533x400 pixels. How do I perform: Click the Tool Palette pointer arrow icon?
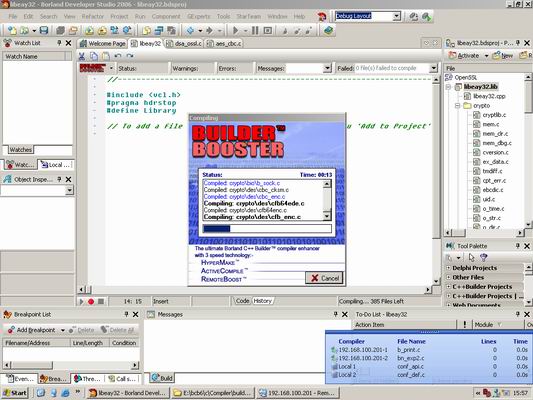point(471,257)
